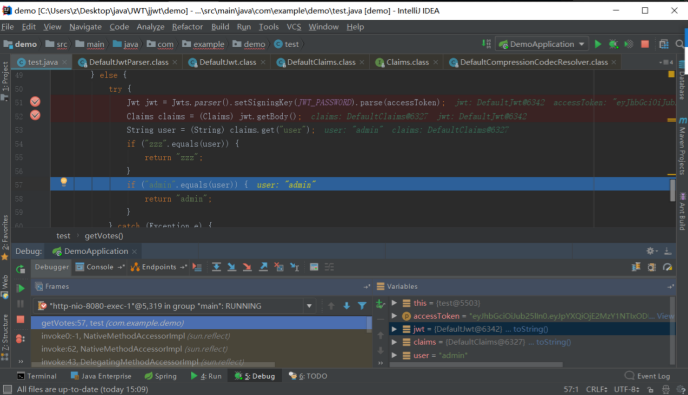Toggle the breakpoint on line 52
This screenshot has height=395, width=688.
(35, 115)
